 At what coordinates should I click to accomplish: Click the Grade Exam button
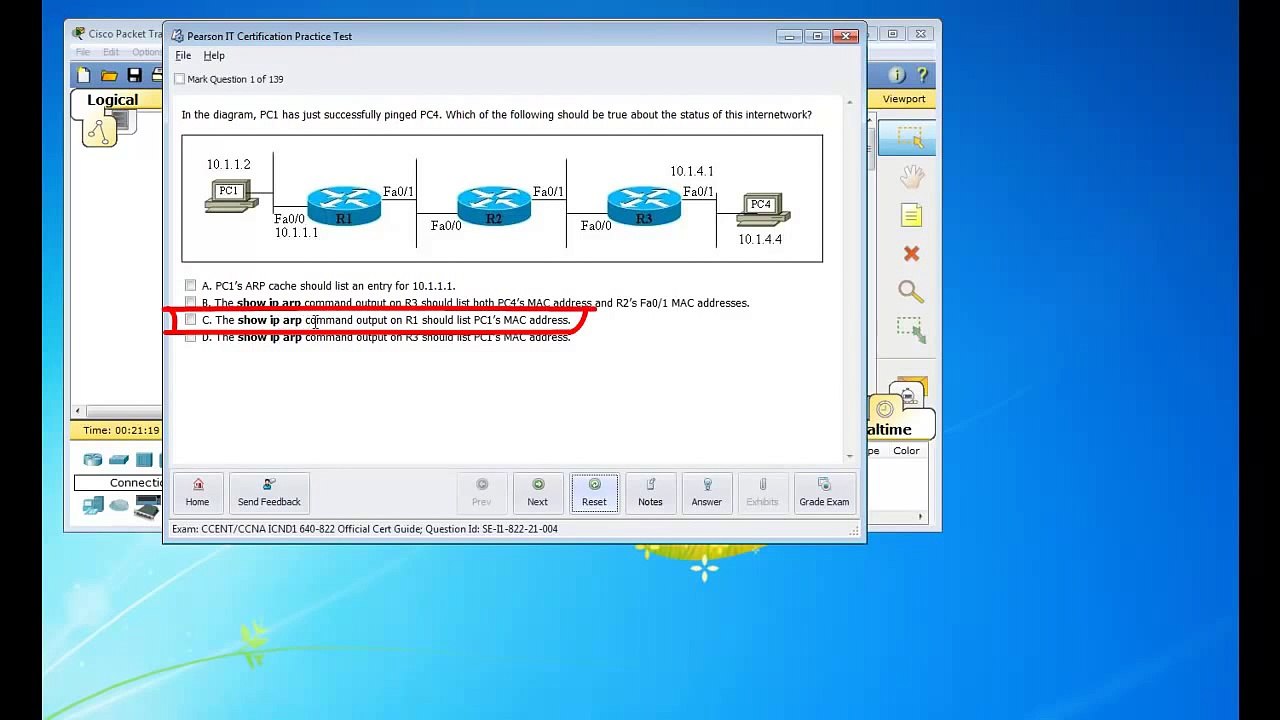[x=824, y=492]
